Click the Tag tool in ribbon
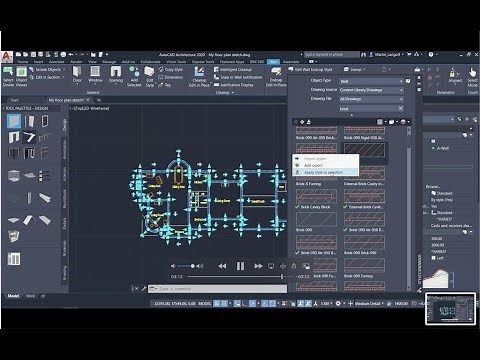480x360 pixels. [164, 85]
